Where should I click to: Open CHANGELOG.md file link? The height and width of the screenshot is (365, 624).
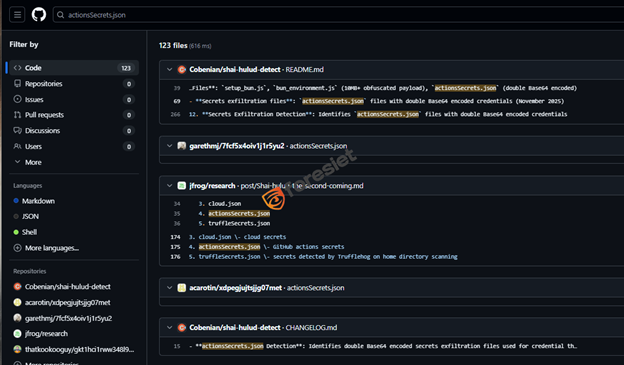coord(311,328)
